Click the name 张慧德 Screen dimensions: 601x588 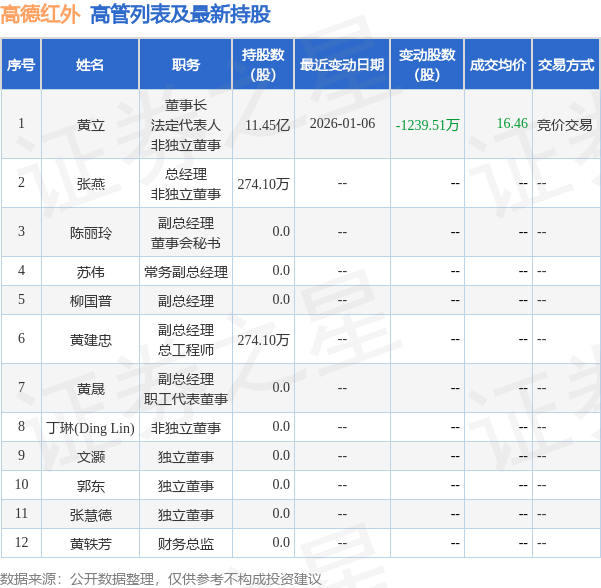point(91,515)
